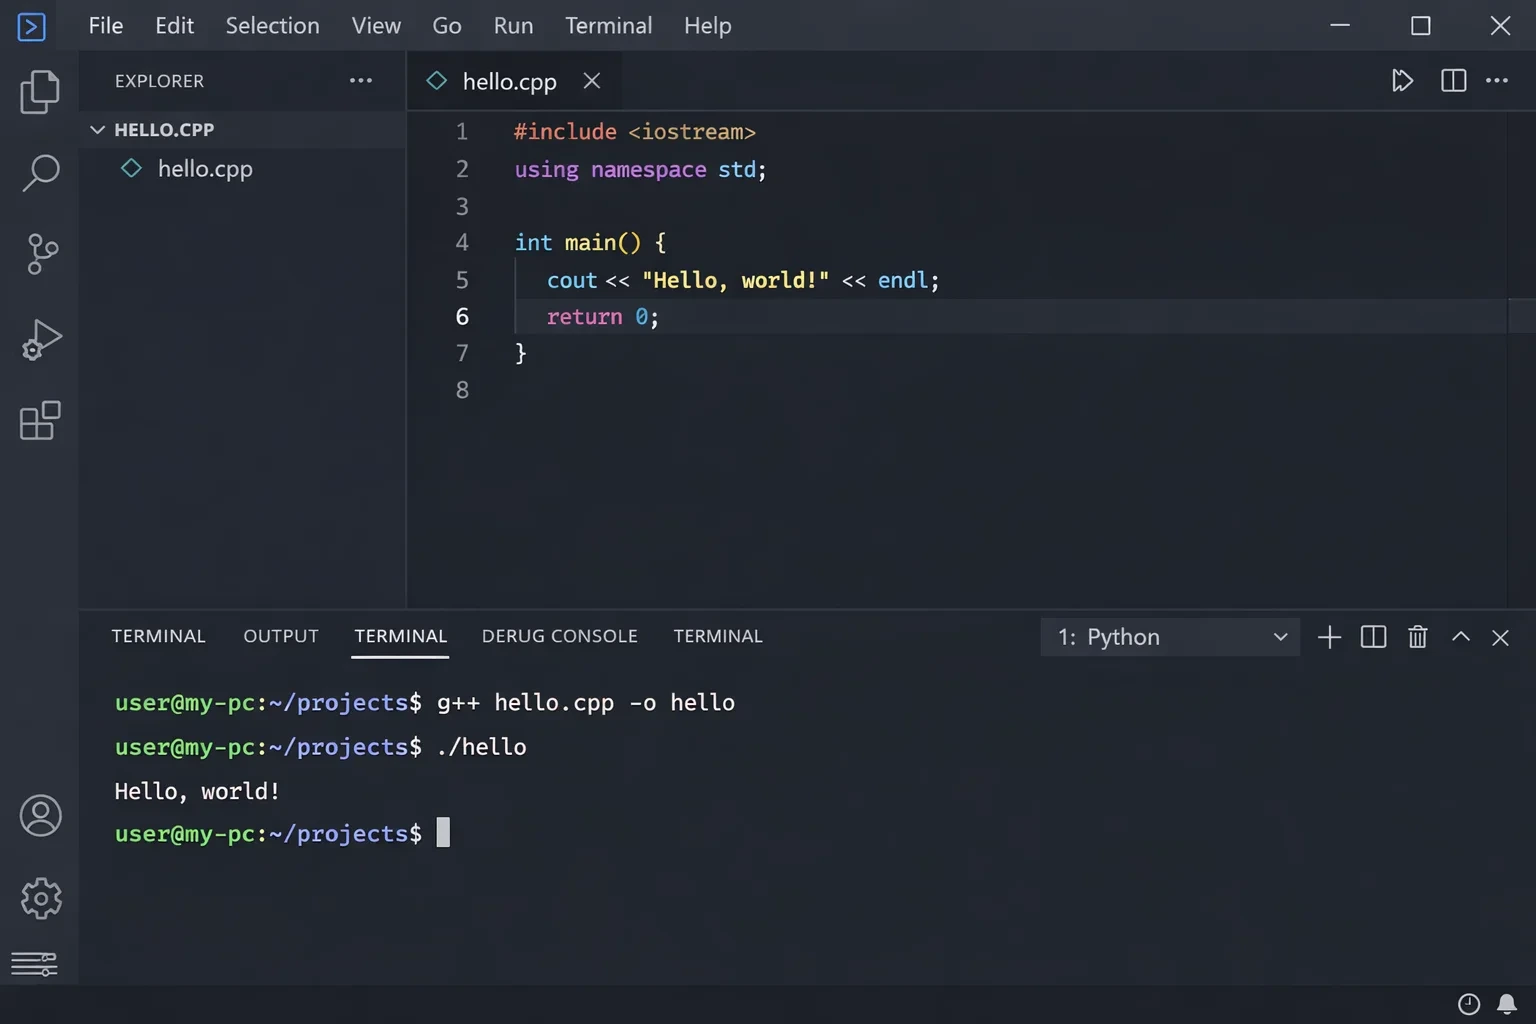Open the Go menu
This screenshot has height=1024, width=1536.
click(x=447, y=26)
